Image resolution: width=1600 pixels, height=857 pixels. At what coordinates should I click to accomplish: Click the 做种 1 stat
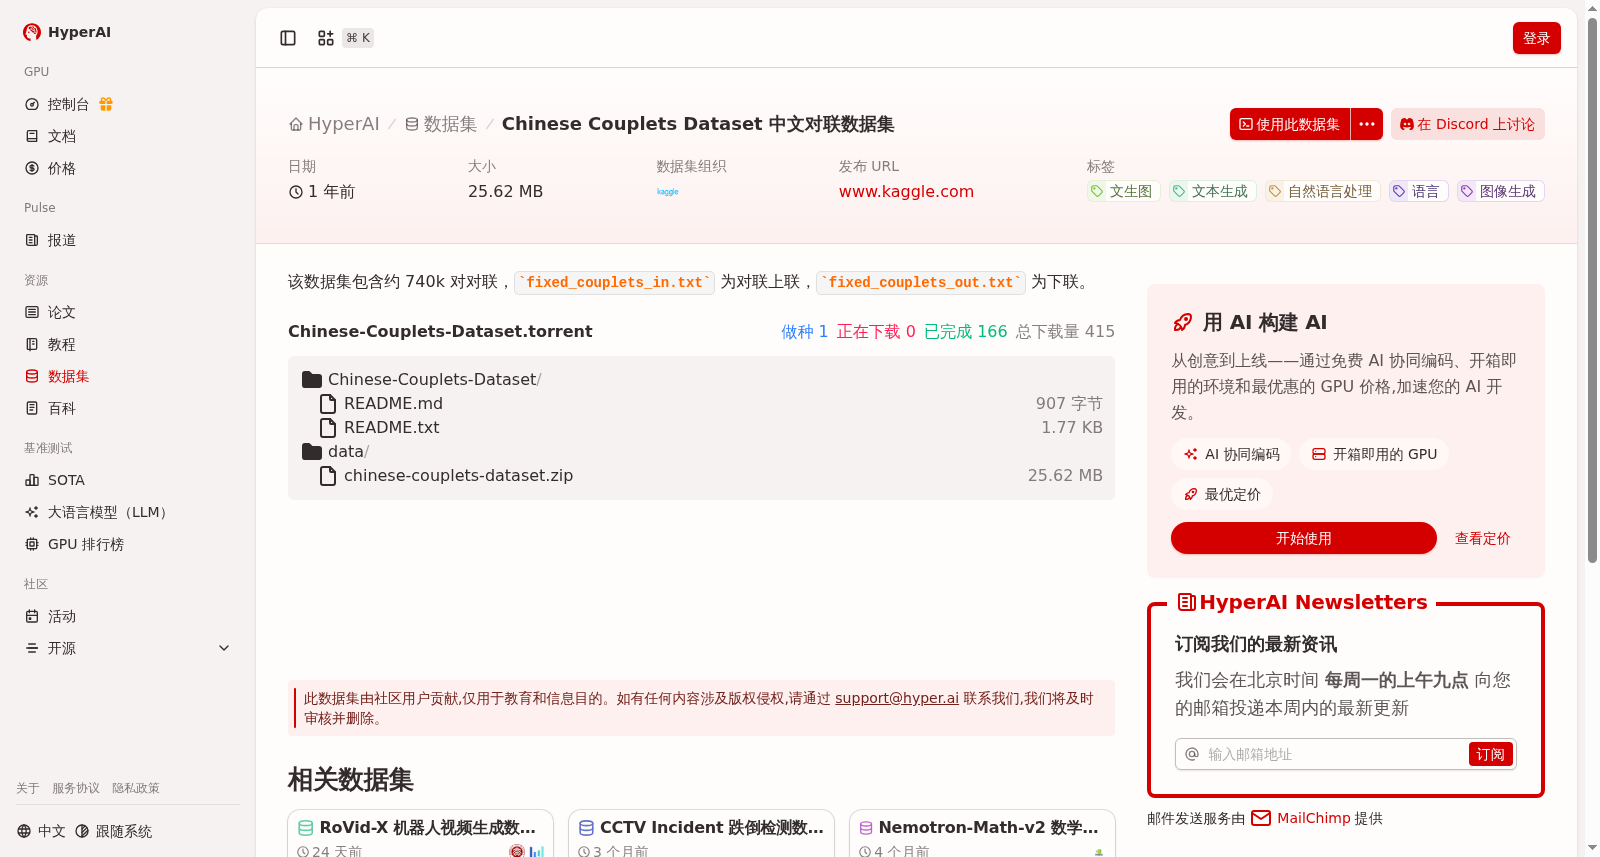click(804, 331)
